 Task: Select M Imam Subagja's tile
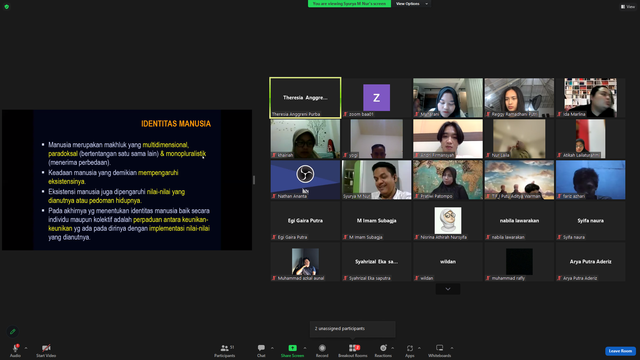377,220
